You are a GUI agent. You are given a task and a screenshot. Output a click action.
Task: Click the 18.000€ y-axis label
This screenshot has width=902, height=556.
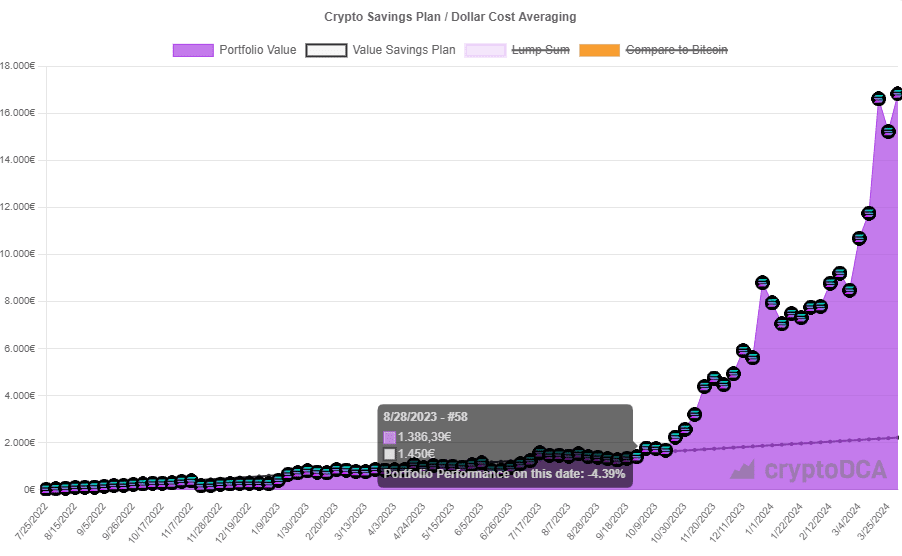coord(17,66)
